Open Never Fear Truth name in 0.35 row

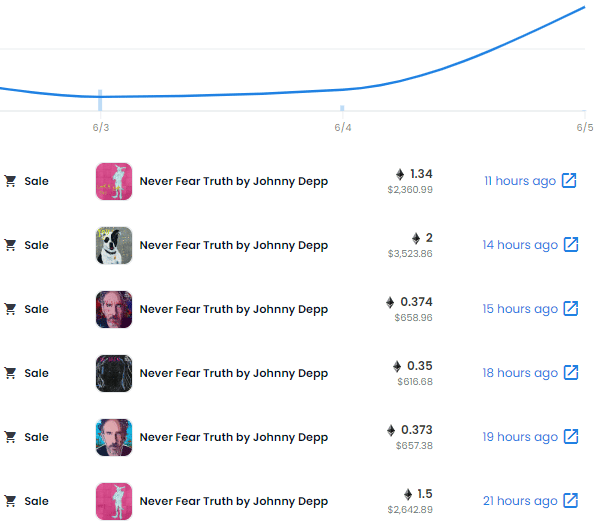tap(234, 373)
